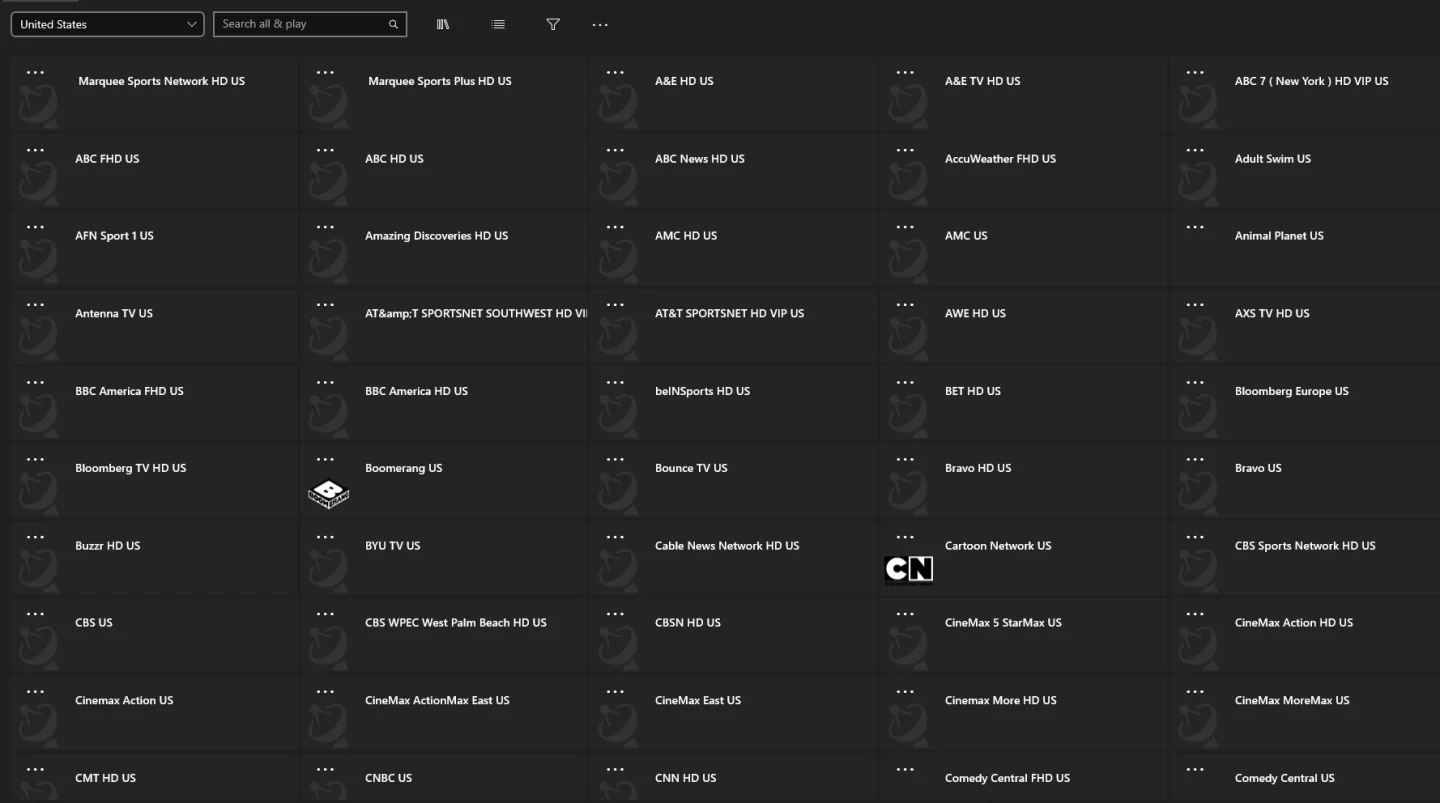Viewport: 1440px width, 803px height.
Task: Select the satellite dish thumbnail of Bravo US
Action: pos(1198,491)
